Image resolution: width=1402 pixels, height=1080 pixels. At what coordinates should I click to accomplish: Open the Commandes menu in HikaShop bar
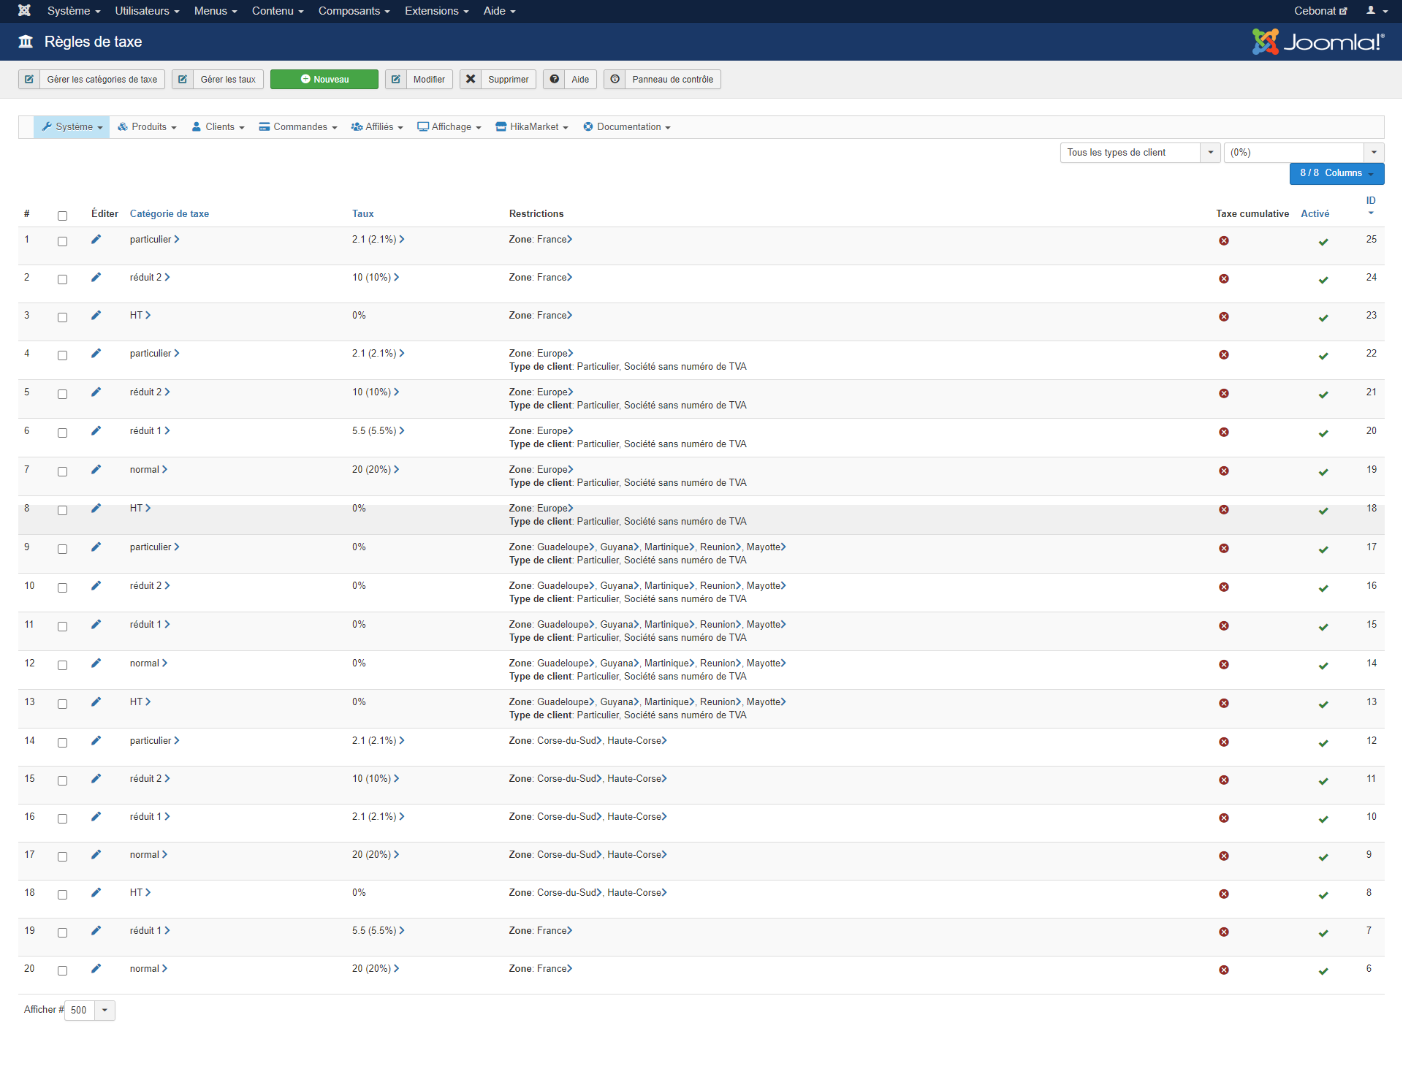coord(298,127)
